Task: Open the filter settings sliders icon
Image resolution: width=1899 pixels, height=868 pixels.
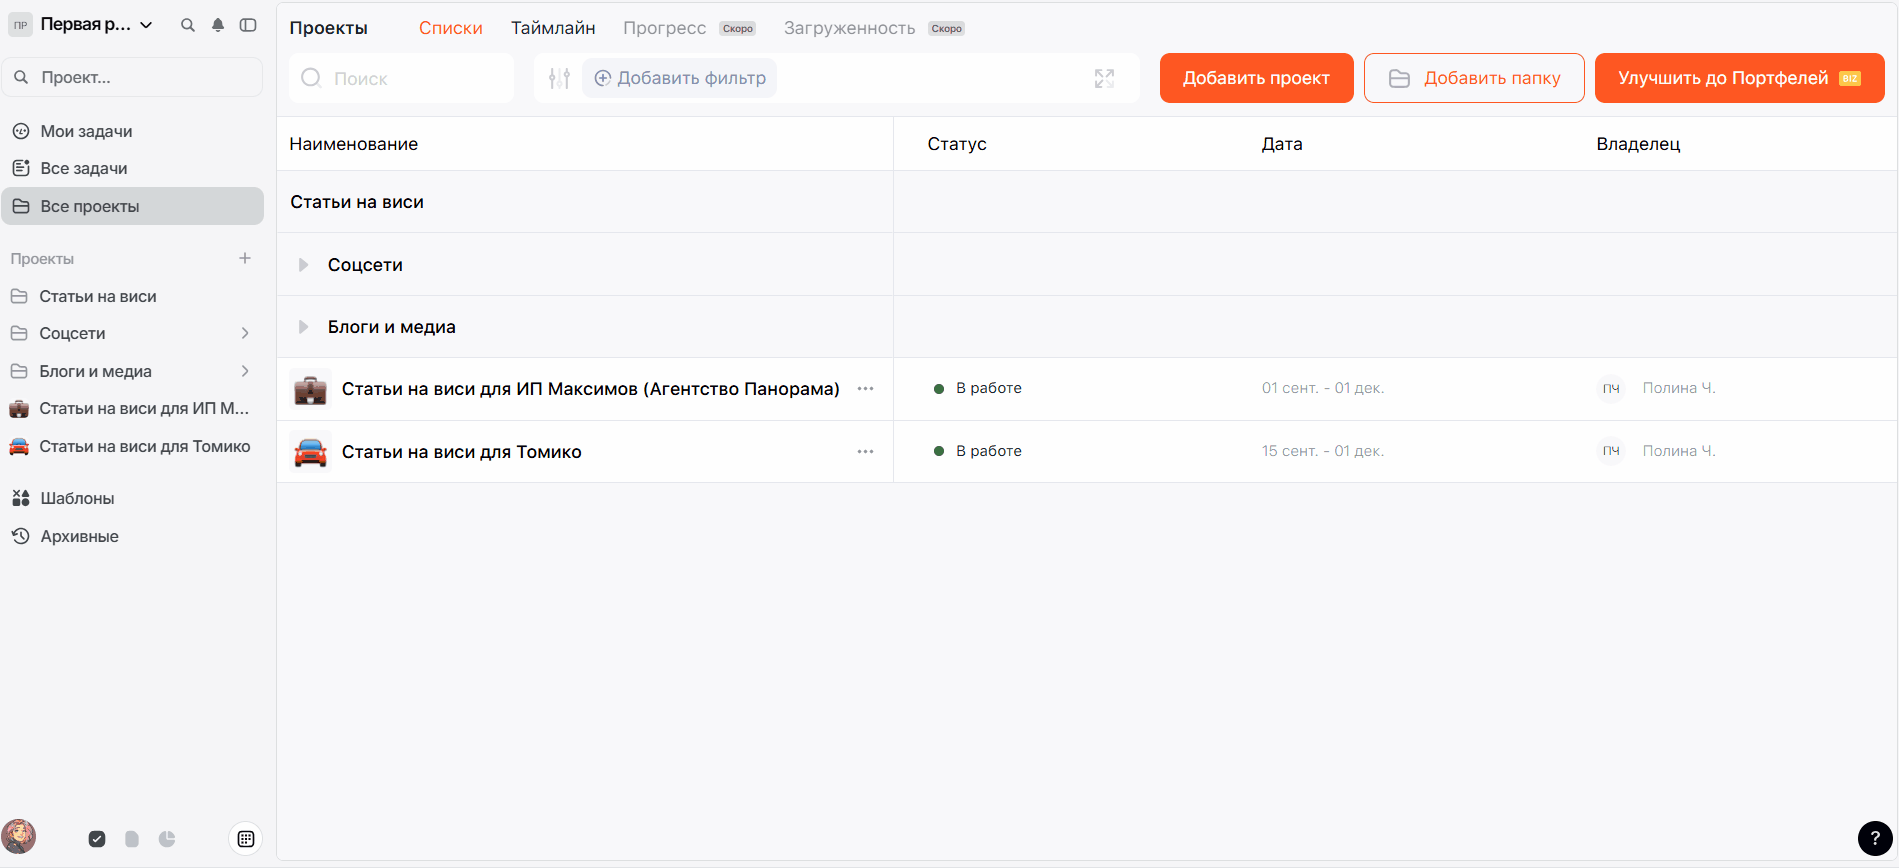Action: (559, 78)
